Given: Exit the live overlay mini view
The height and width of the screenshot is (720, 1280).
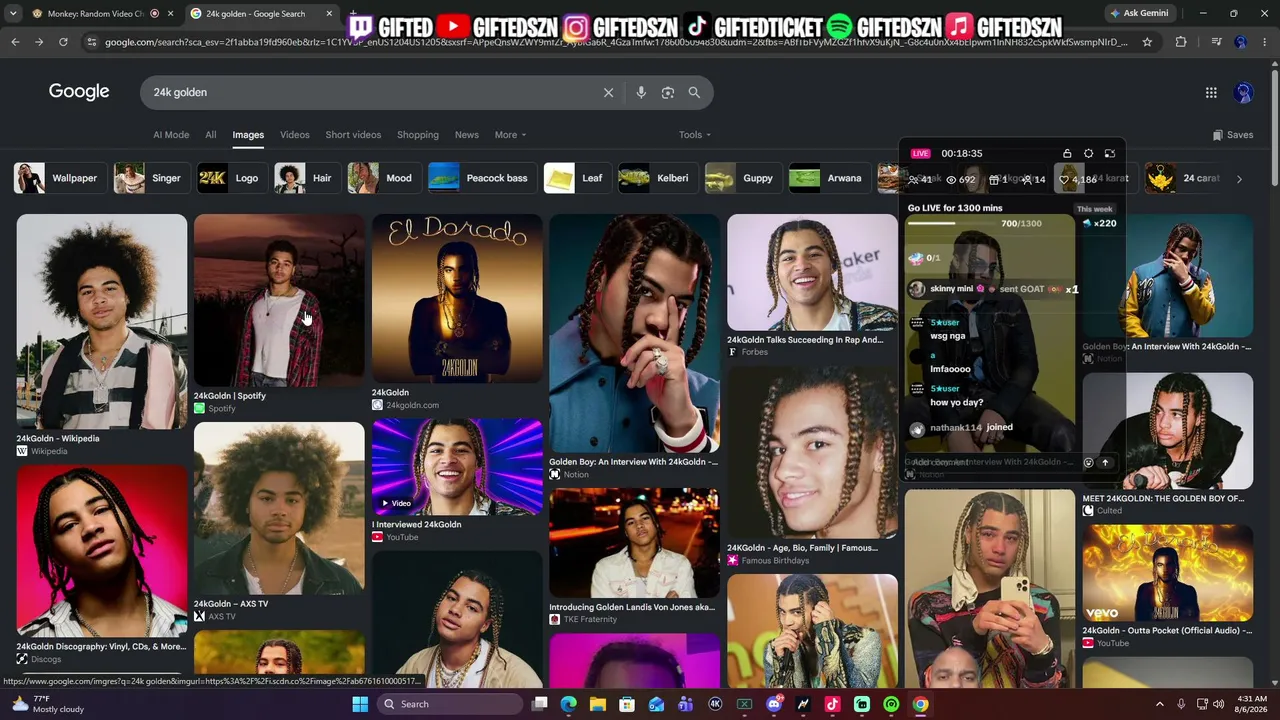Looking at the screenshot, I should pos(1109,153).
